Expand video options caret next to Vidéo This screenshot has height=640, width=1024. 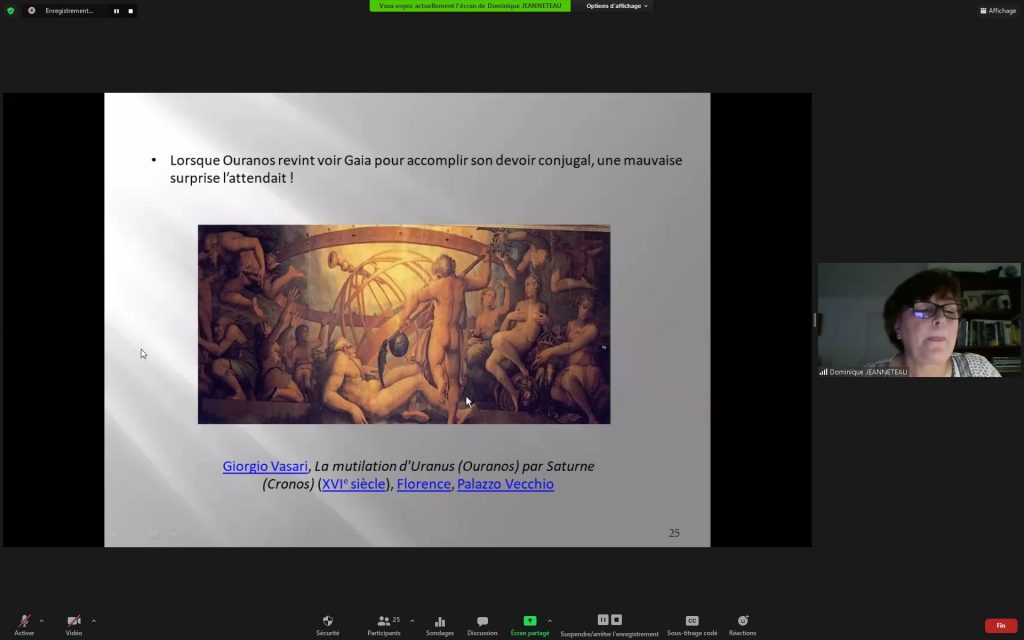tap(93, 621)
